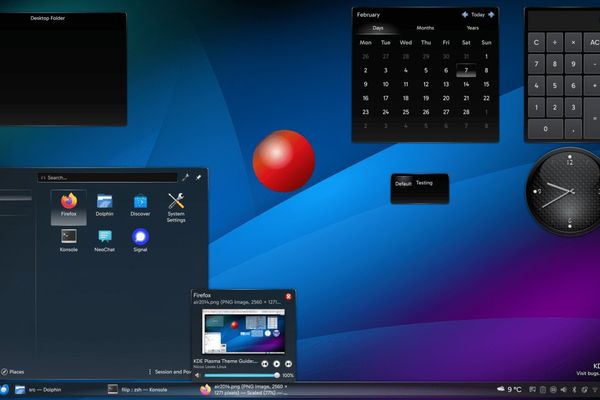Click the C button on calculator
The height and width of the screenshot is (400, 600).
pos(536,42)
